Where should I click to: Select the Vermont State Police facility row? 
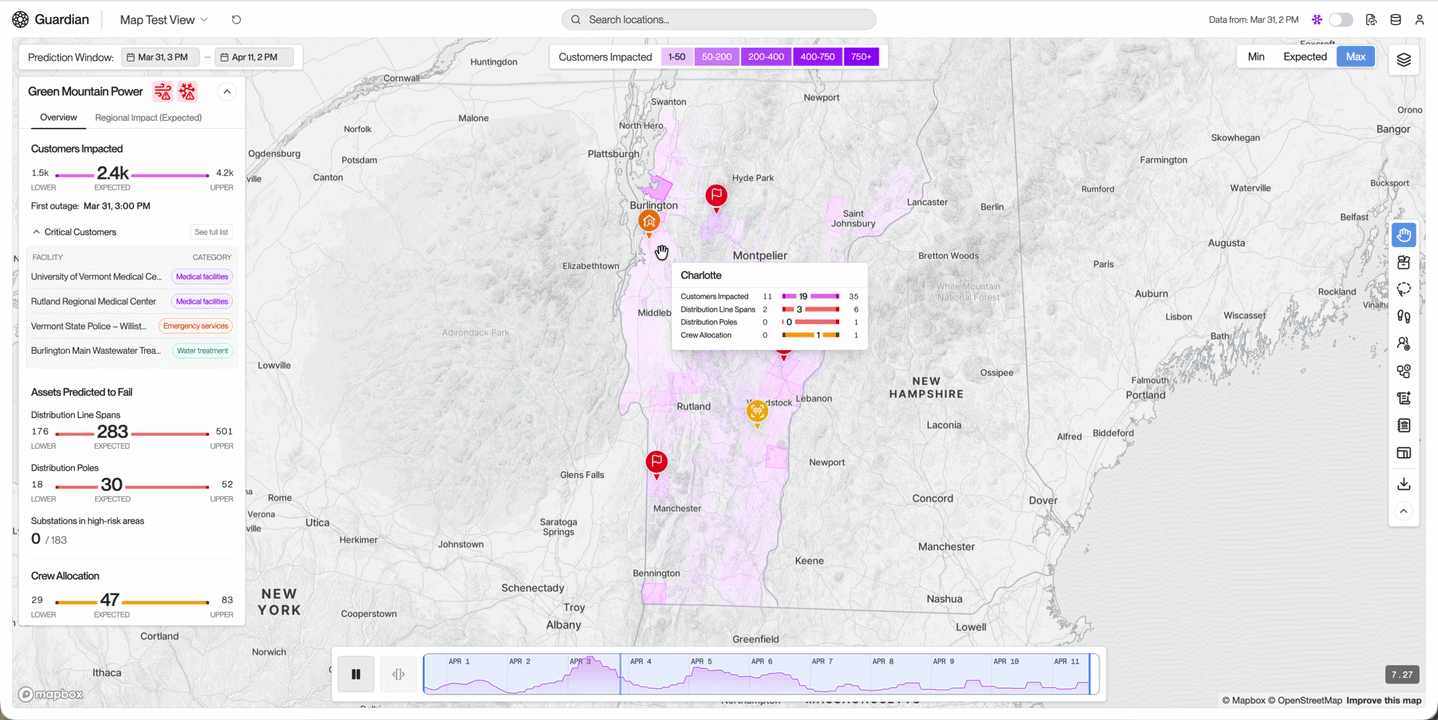[132, 326]
